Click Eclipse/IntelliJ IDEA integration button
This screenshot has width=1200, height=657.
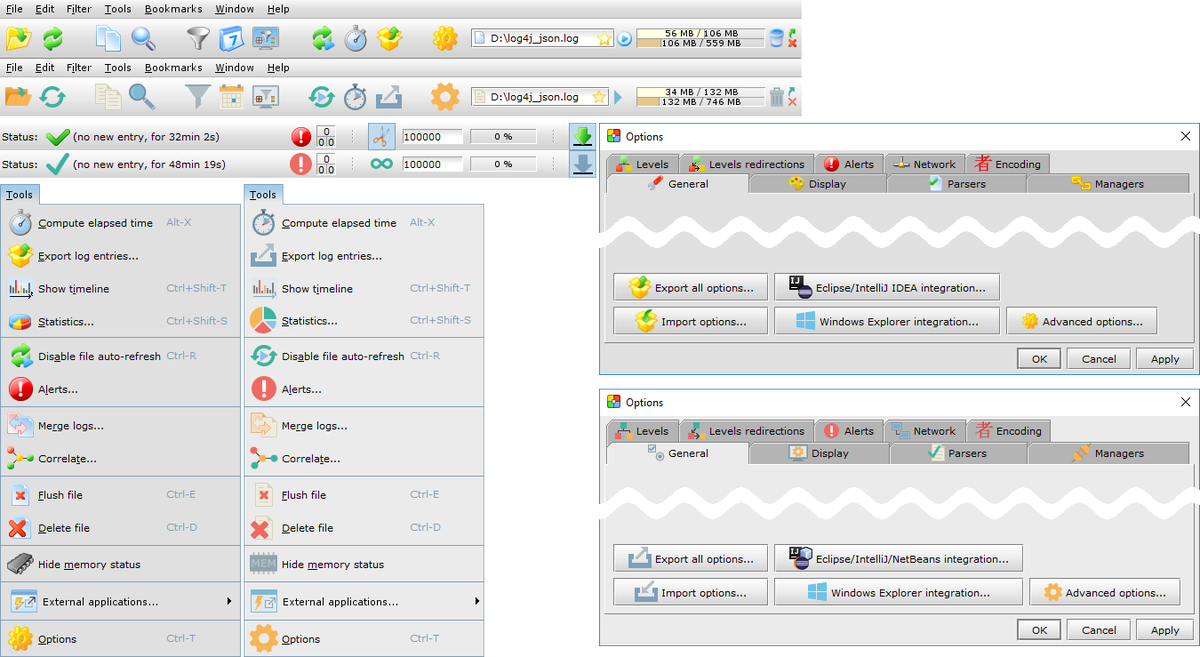pos(887,288)
